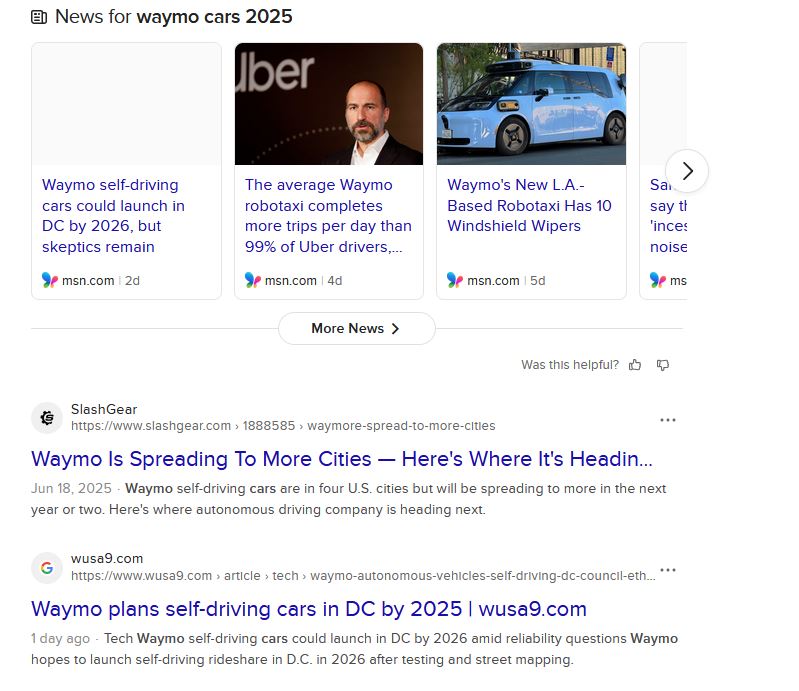
Task: Click the newspaper icon beside News heading
Action: pos(39,17)
